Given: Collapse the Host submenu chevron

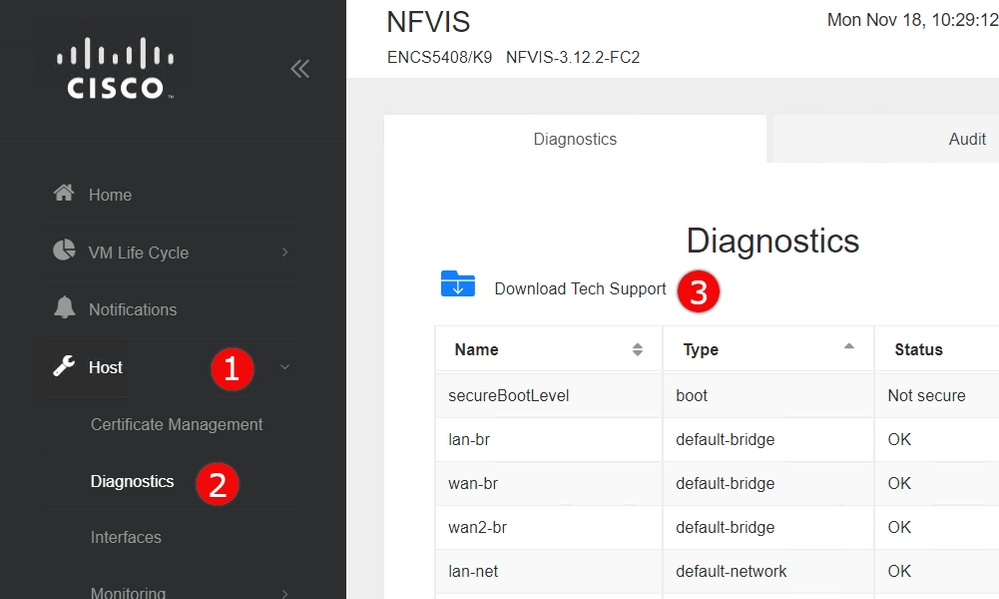Looking at the screenshot, I should coord(285,367).
